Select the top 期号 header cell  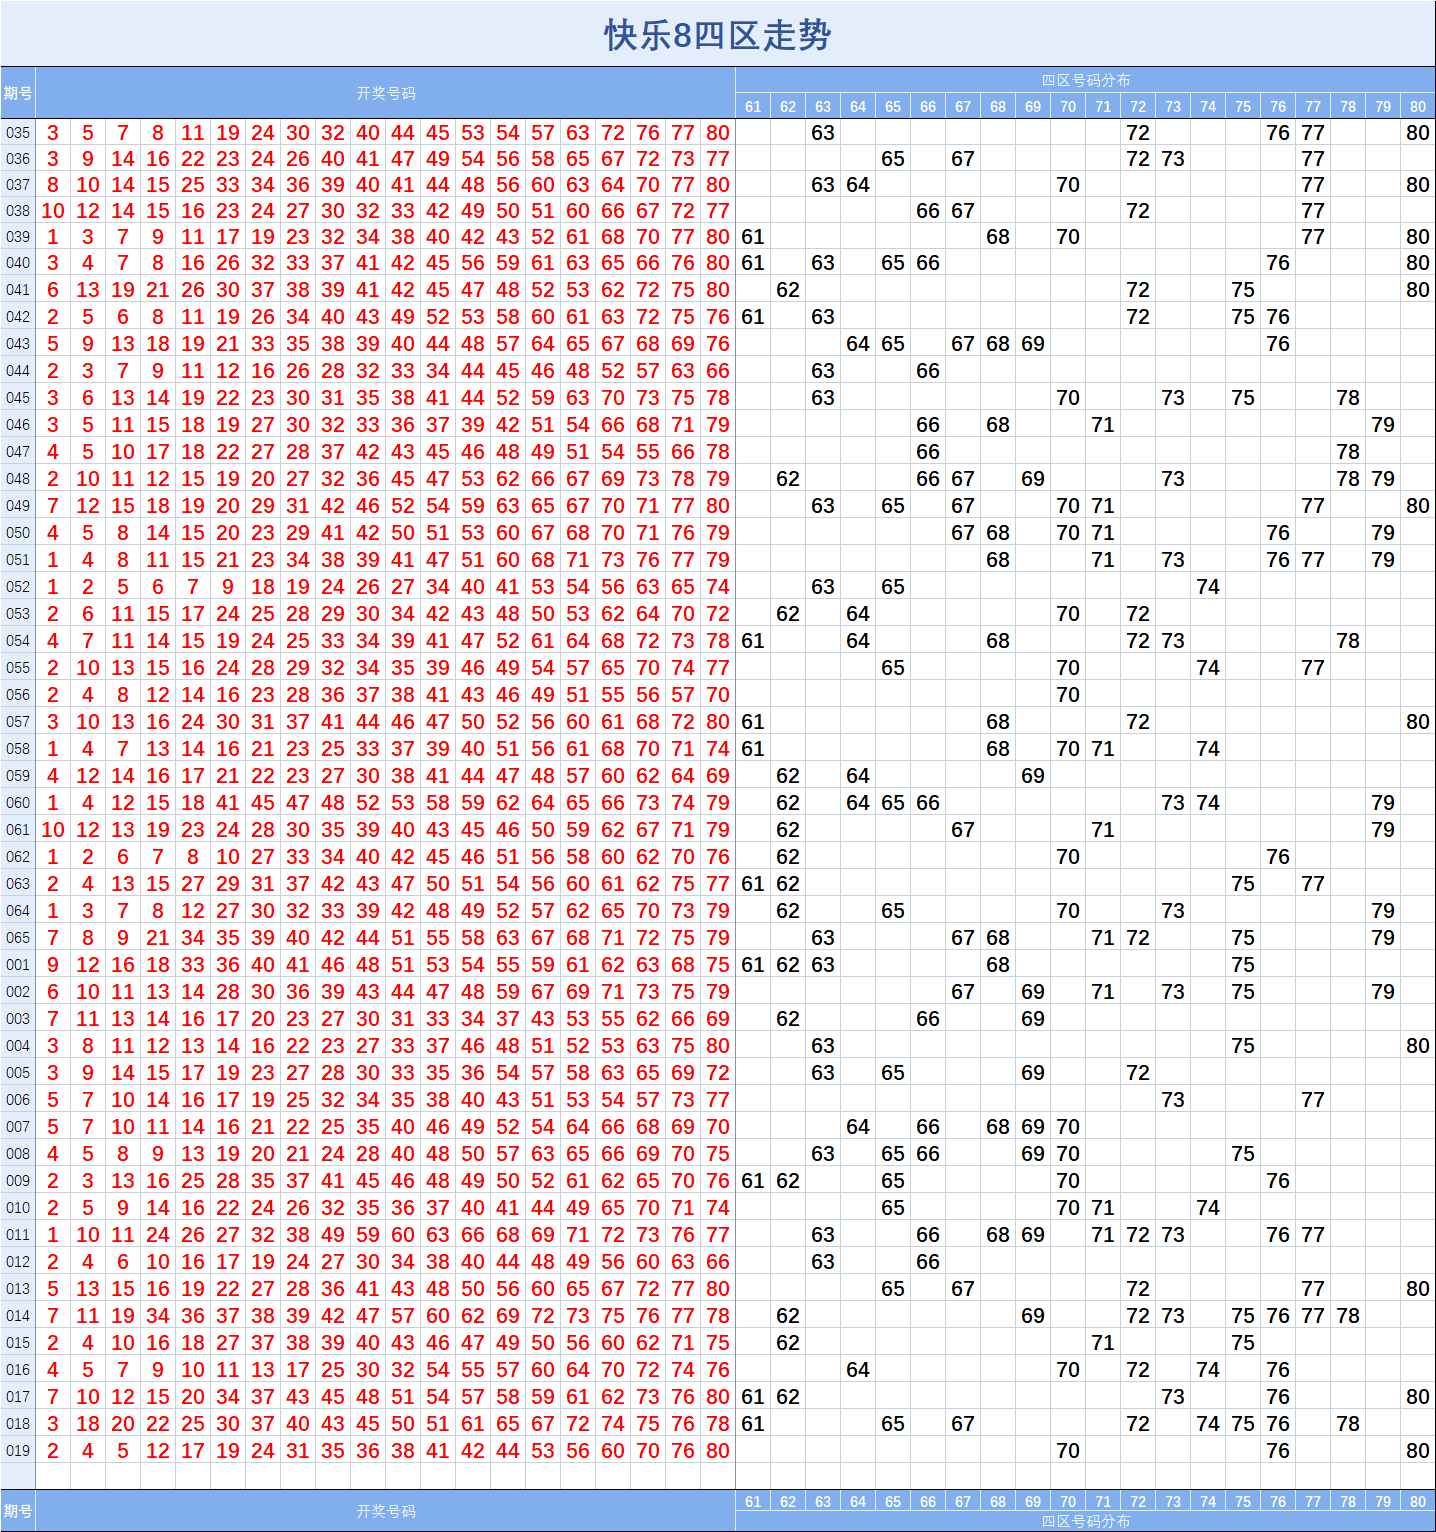pos(18,93)
